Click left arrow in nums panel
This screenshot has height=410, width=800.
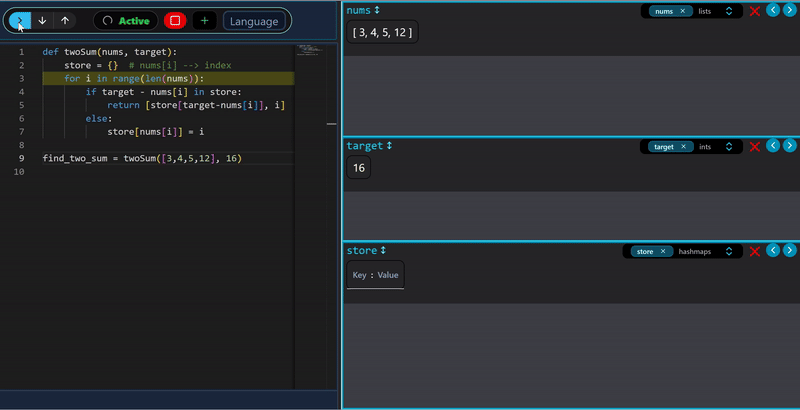(773, 10)
